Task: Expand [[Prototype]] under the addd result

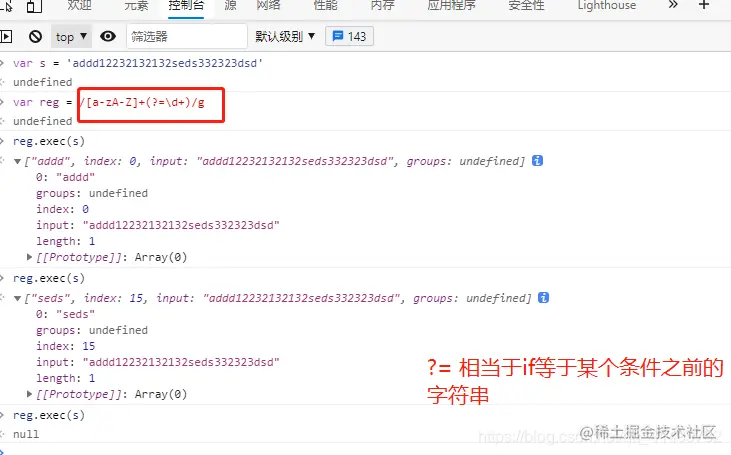Action: (29, 257)
